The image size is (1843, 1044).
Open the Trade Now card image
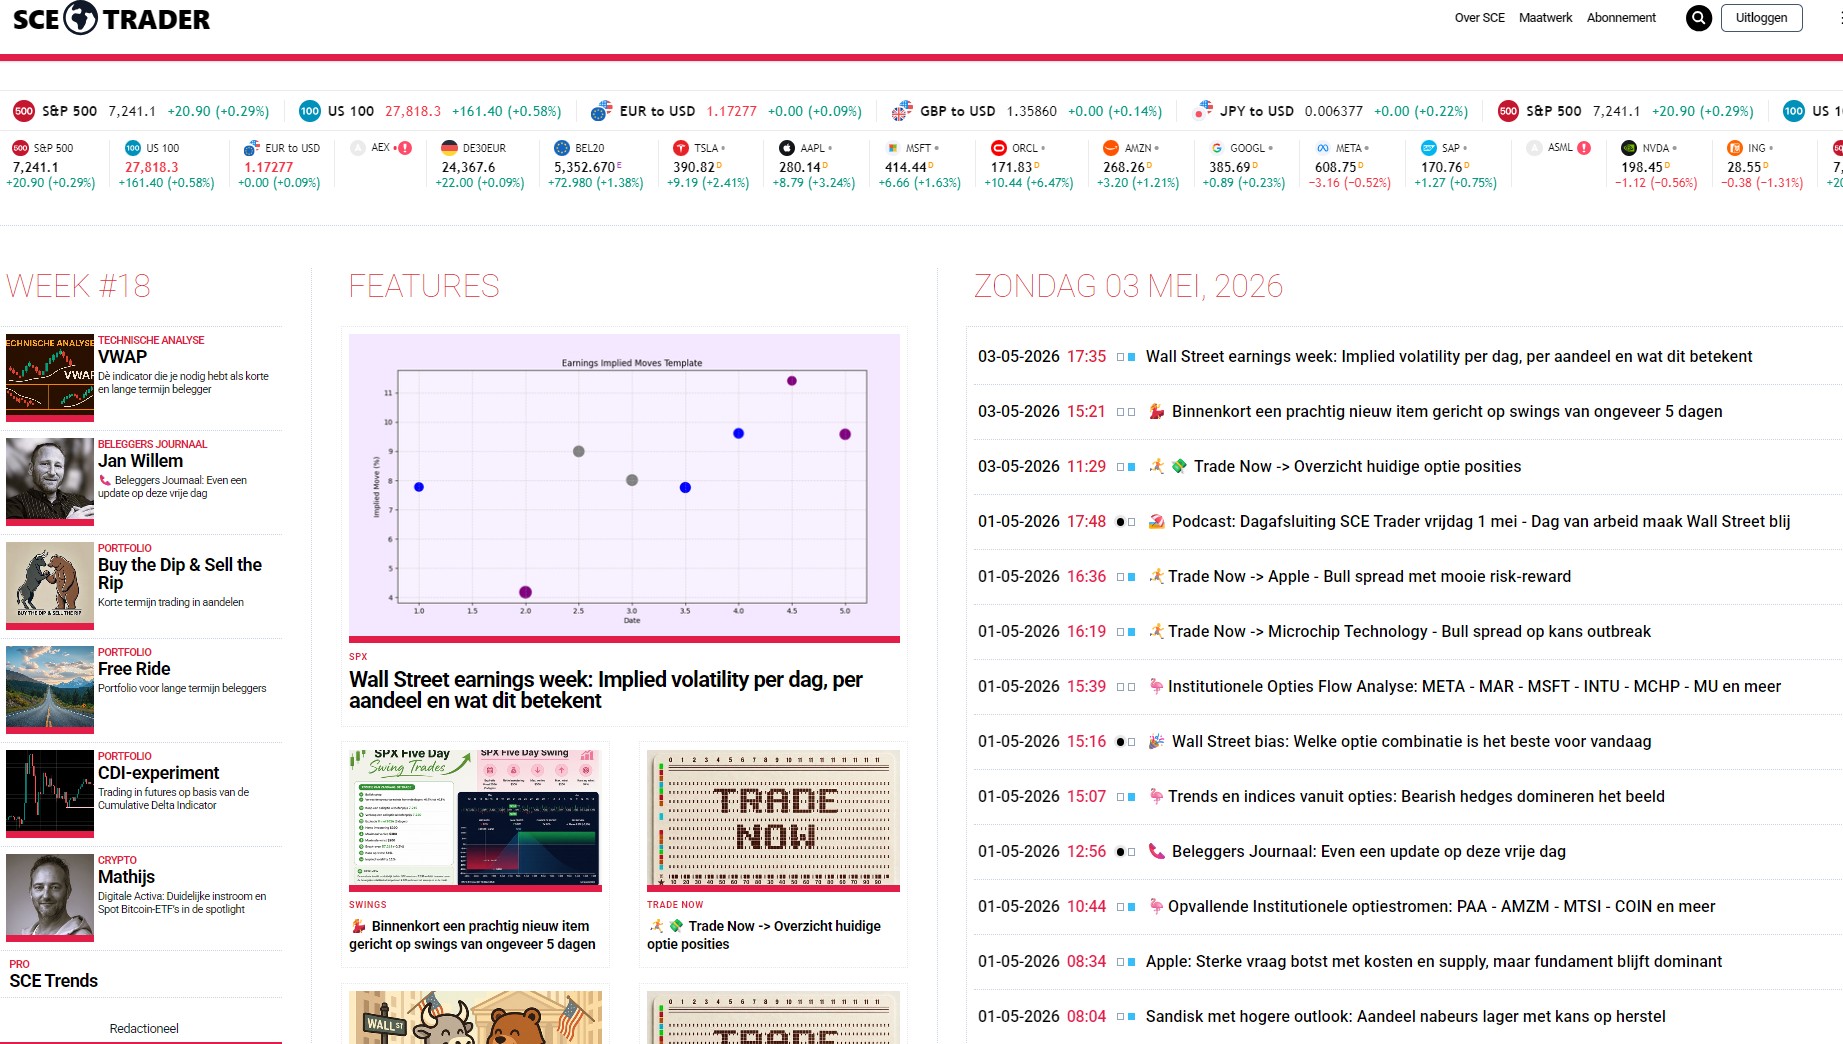tap(773, 820)
